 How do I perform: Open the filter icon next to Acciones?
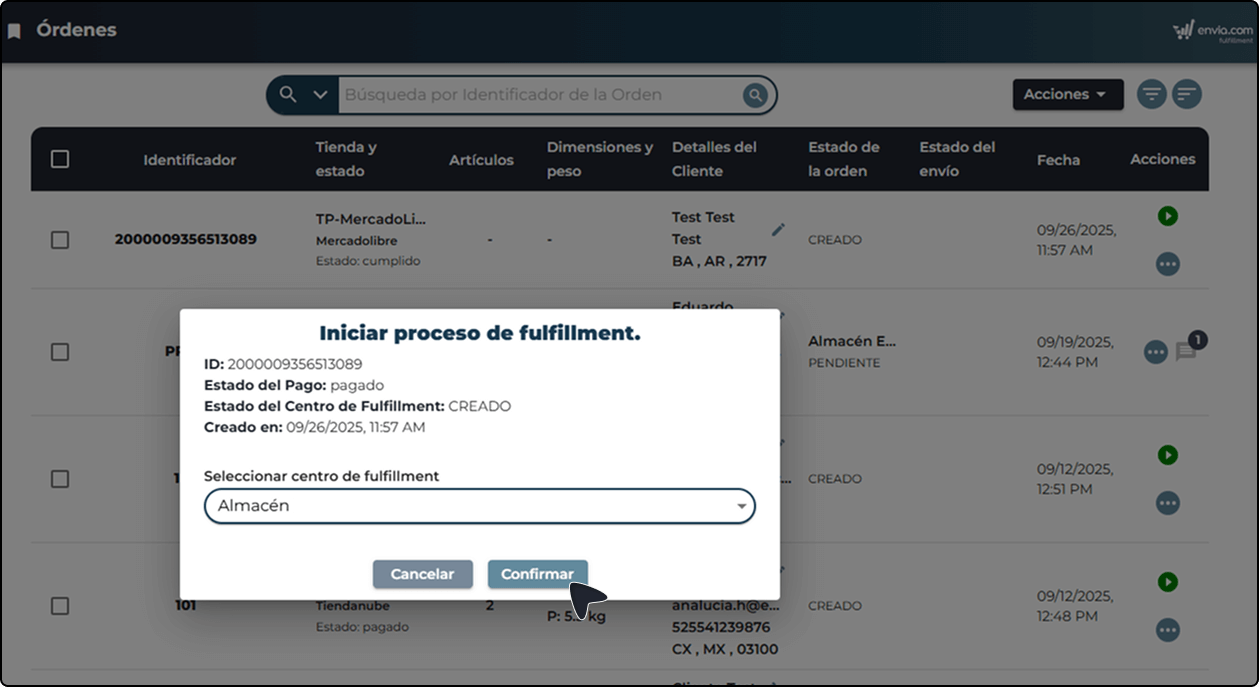pyautogui.click(x=1151, y=95)
